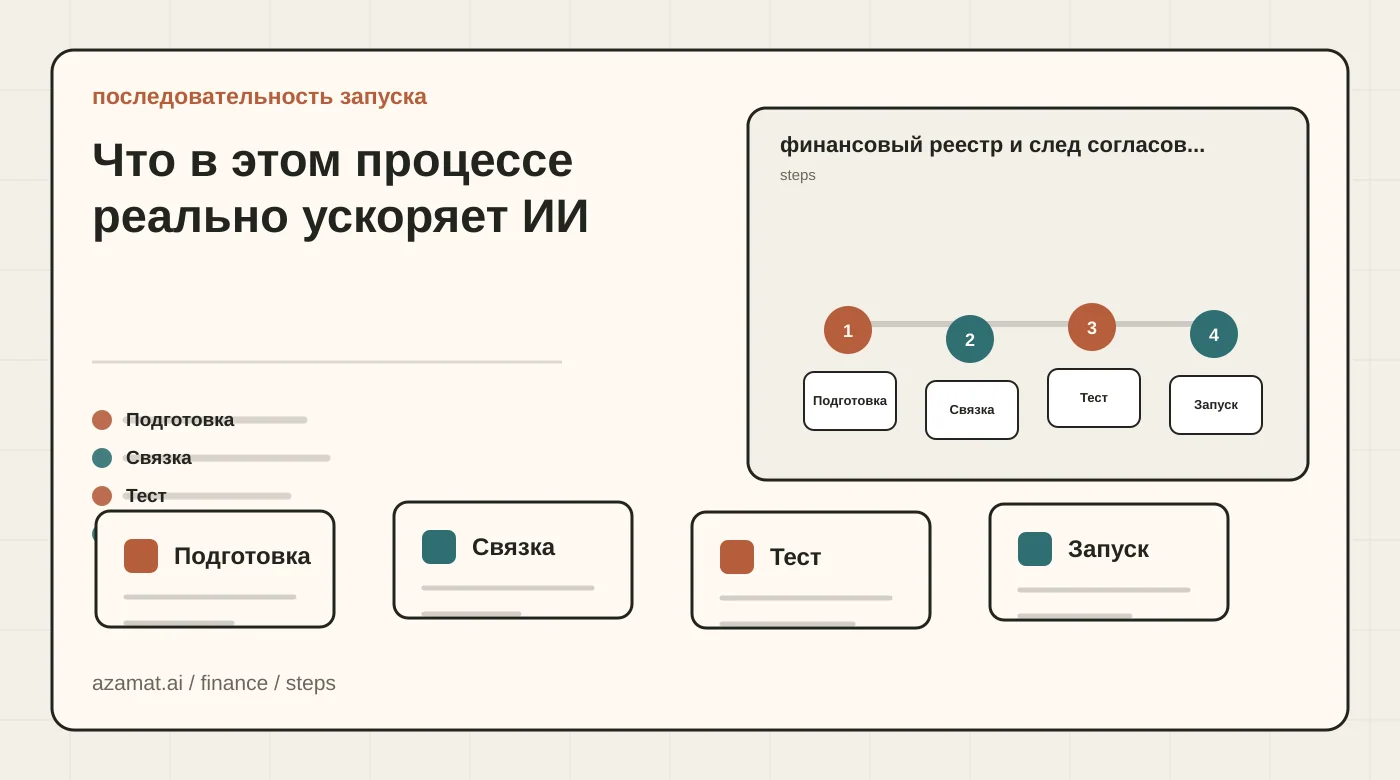The width and height of the screenshot is (1400, 780).
Task: Open the large Связка card title
Action: (x=513, y=547)
